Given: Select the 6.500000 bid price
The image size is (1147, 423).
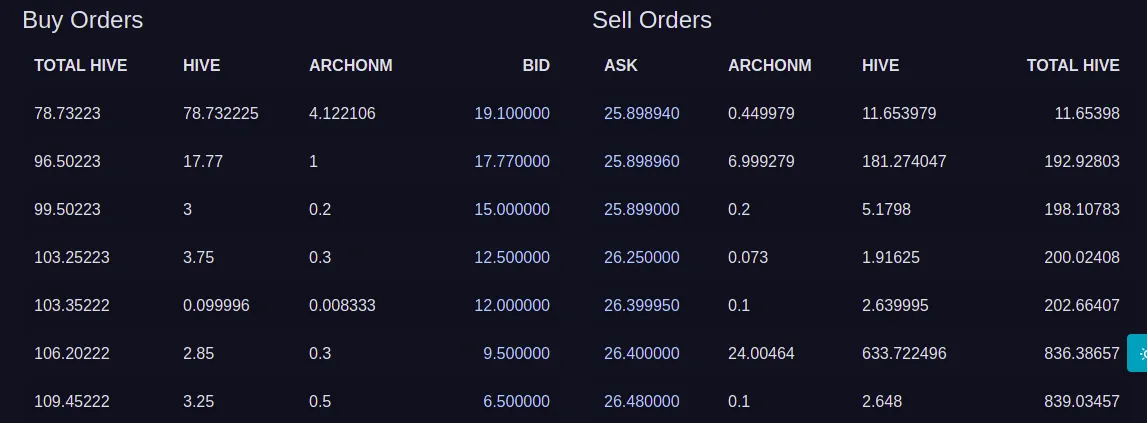Looking at the screenshot, I should click(516, 402).
